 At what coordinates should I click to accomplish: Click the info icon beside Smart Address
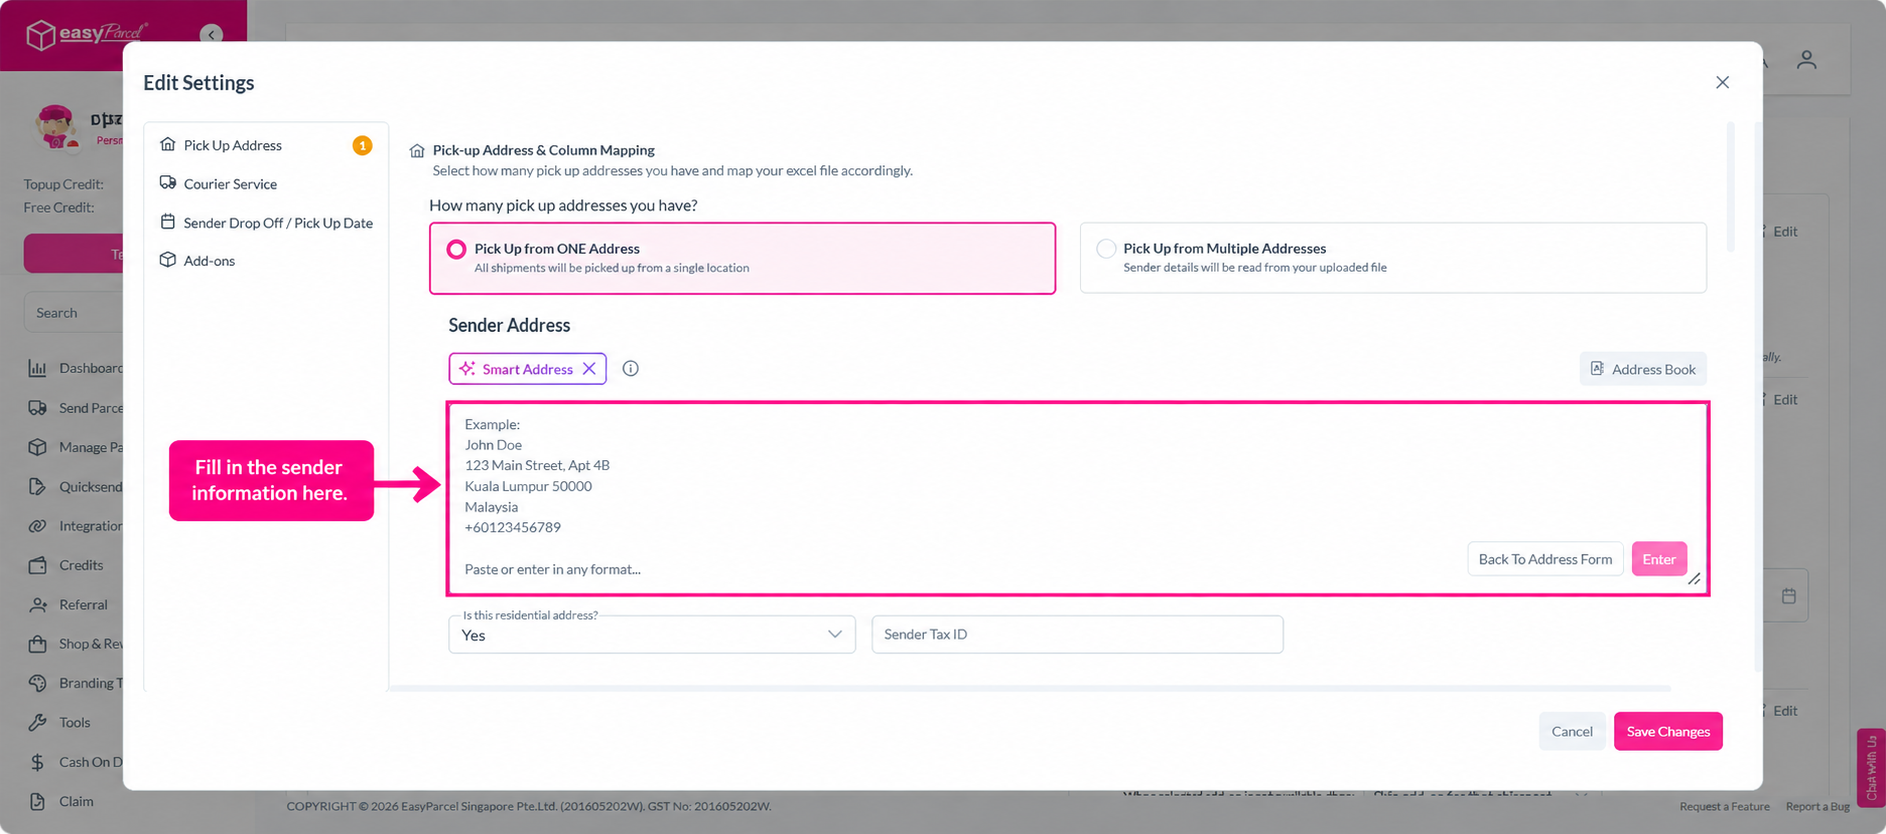tap(630, 369)
